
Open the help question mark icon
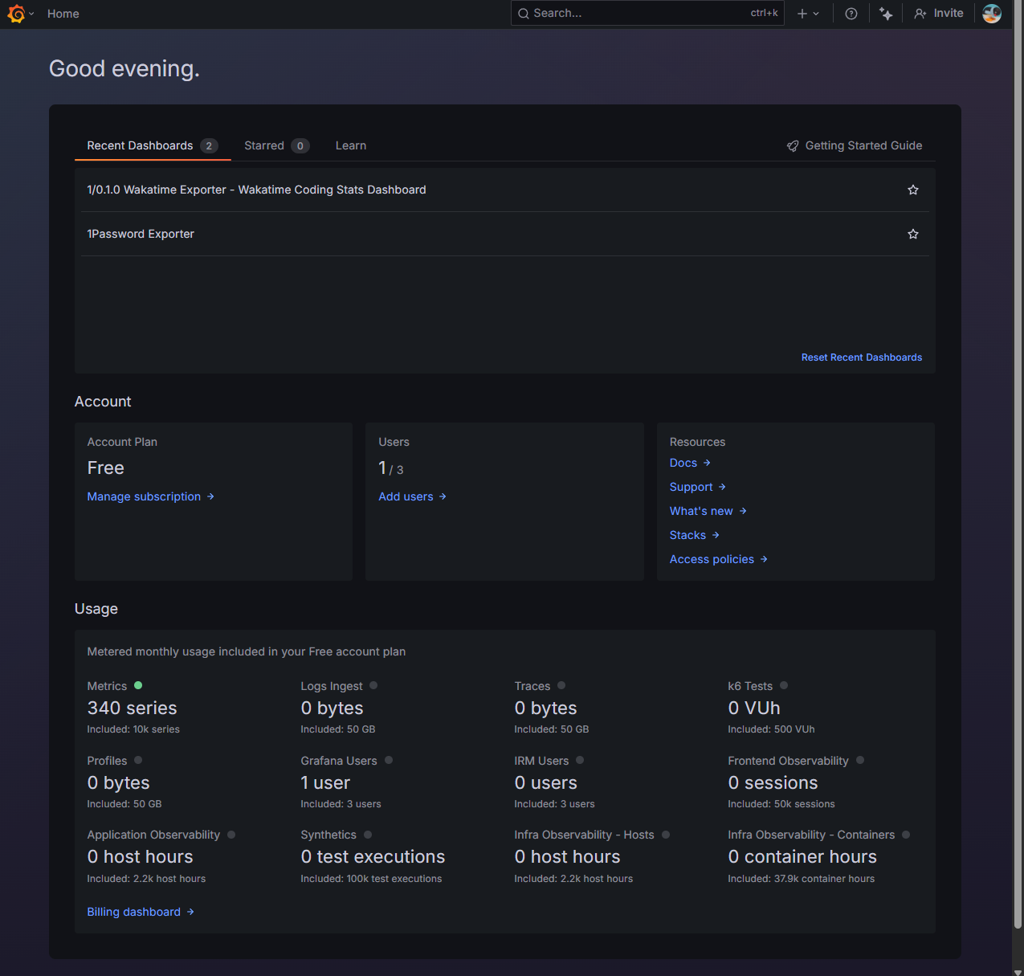click(851, 14)
